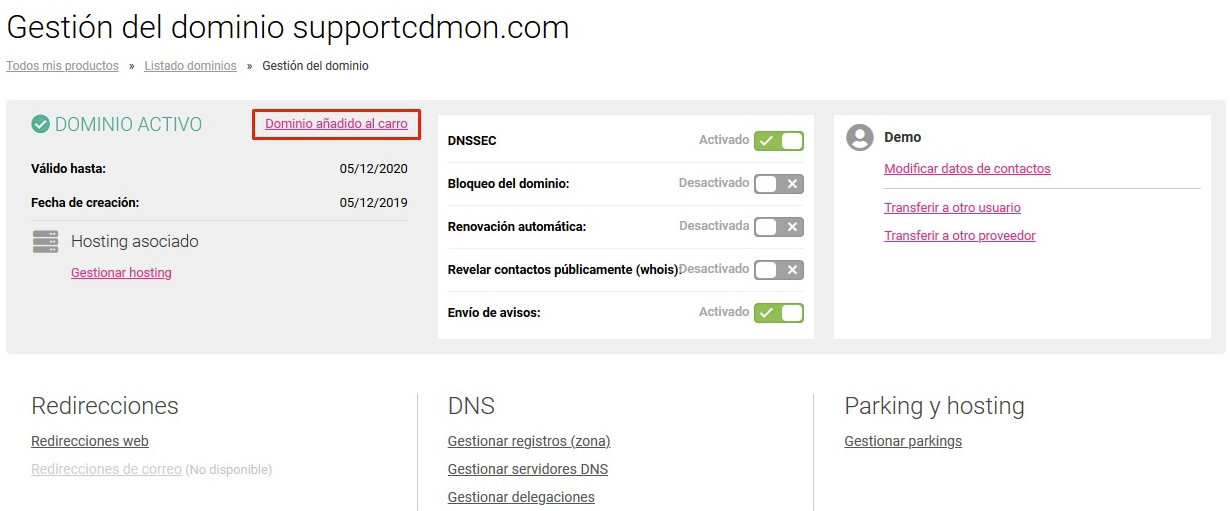Click the hosting server icon
Image resolution: width=1230 pixels, height=511 pixels.
click(45, 241)
